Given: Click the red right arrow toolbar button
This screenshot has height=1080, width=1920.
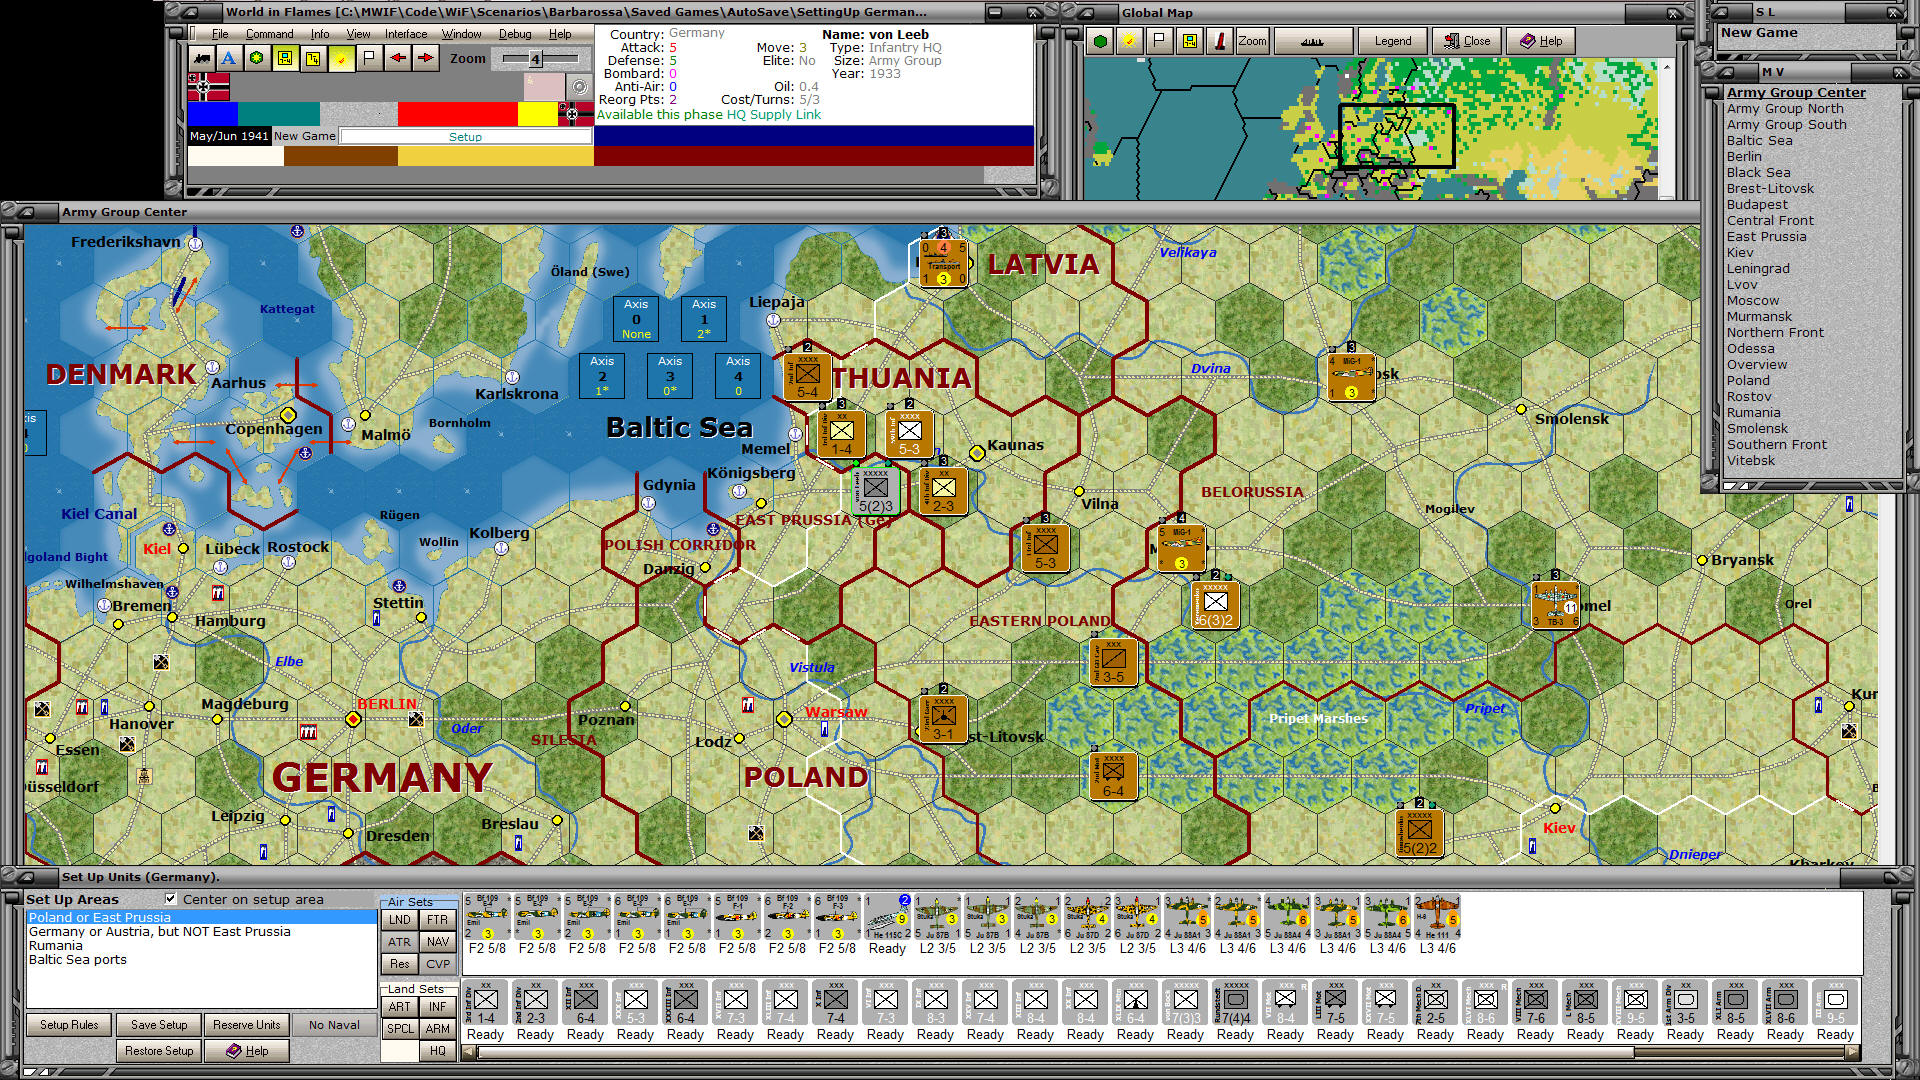Looking at the screenshot, I should click(425, 58).
